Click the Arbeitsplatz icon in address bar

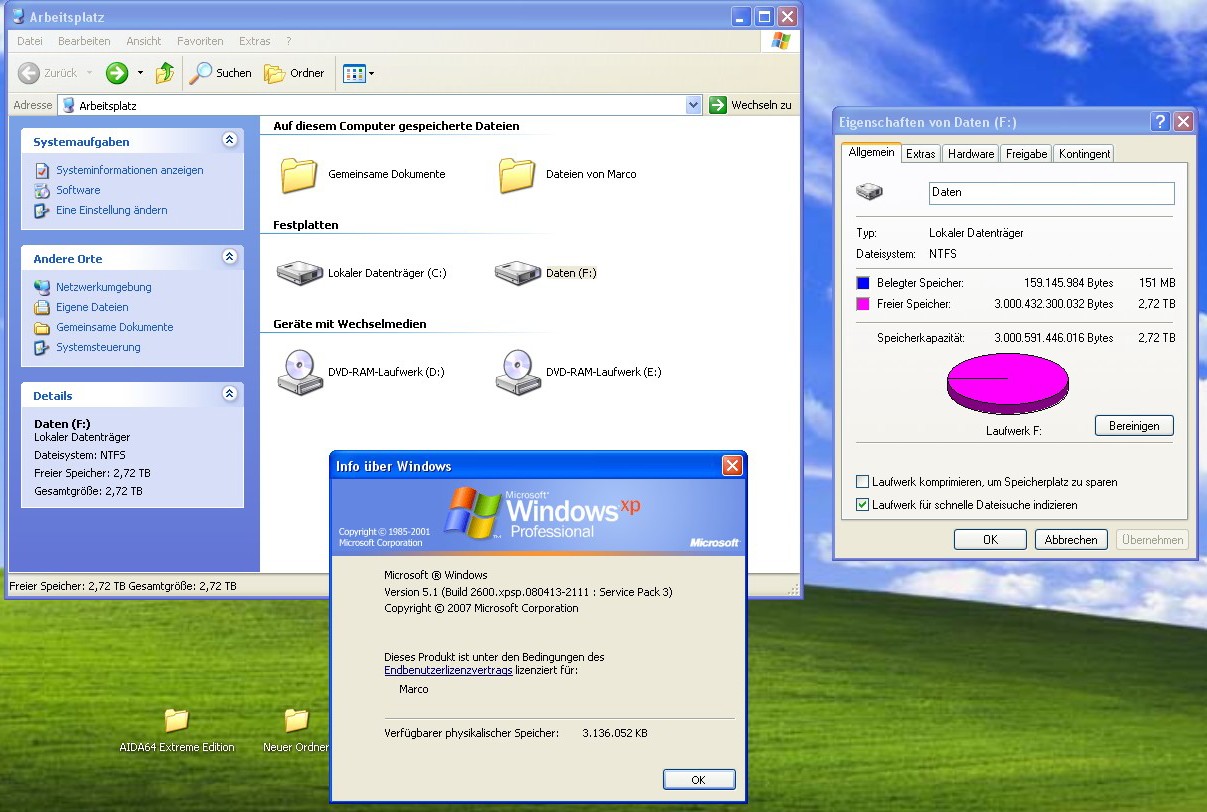(69, 105)
